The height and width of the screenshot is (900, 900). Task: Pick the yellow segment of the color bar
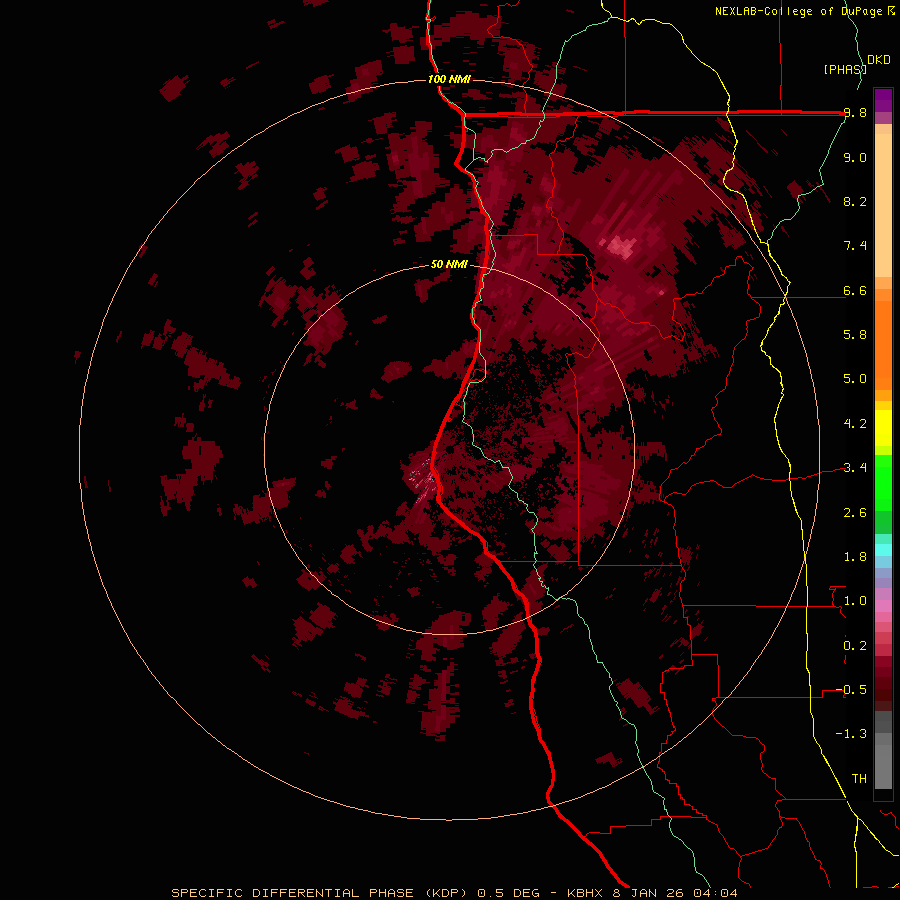883,427
